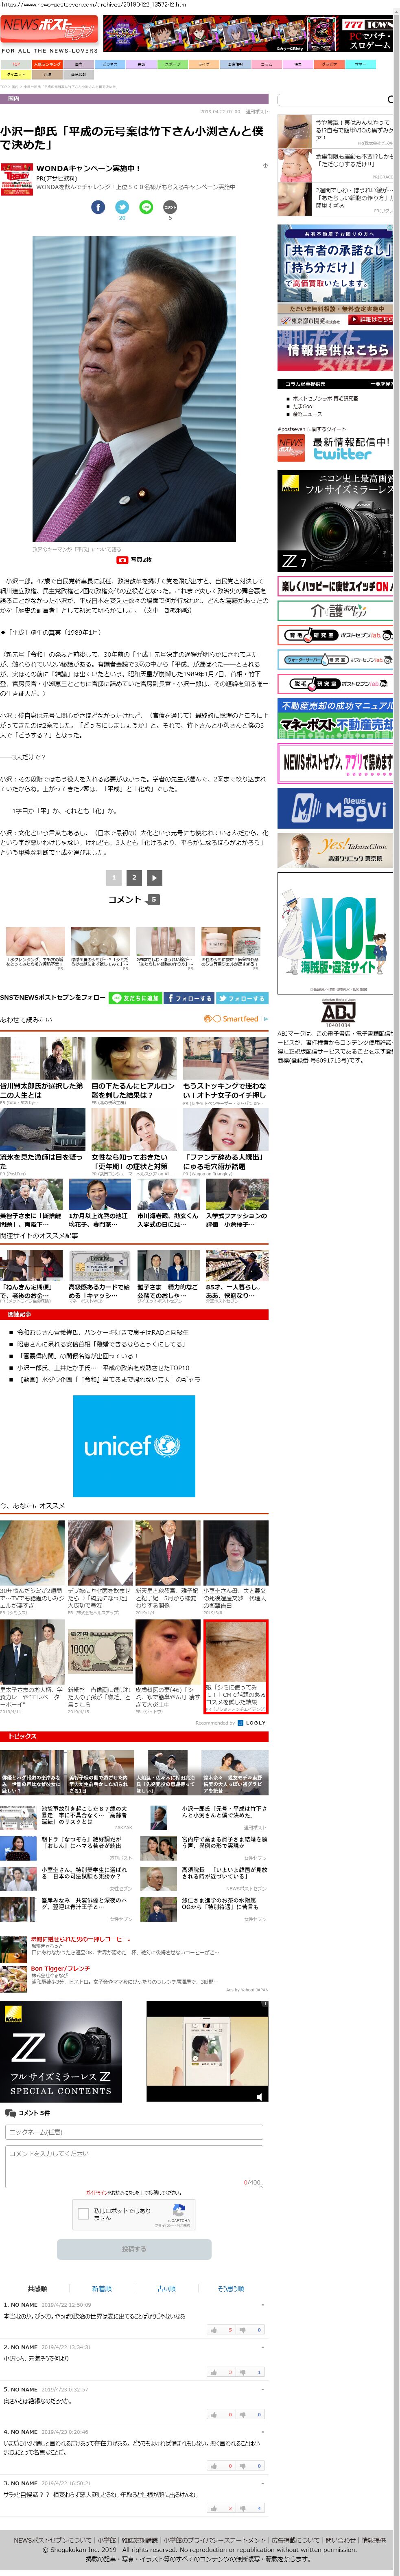This screenshot has height=2576, width=400.
Task: Expand the WONDA campaign ad info marker
Action: click(x=265, y=166)
